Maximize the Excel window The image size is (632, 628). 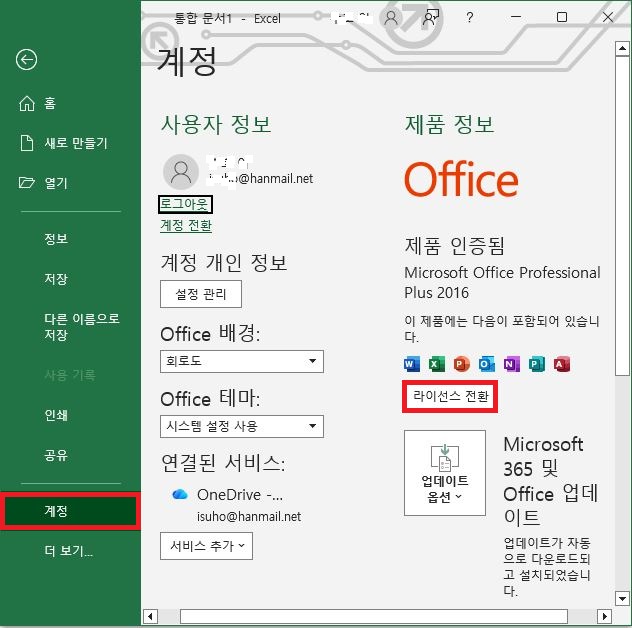pyautogui.click(x=562, y=17)
